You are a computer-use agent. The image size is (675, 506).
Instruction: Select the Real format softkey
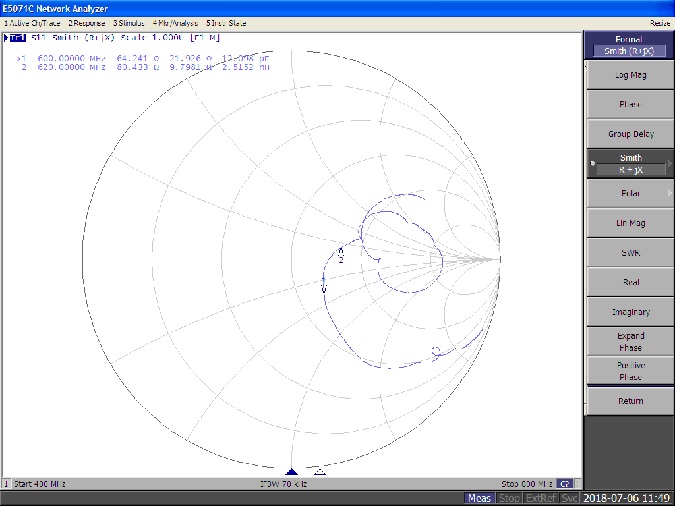(x=630, y=282)
